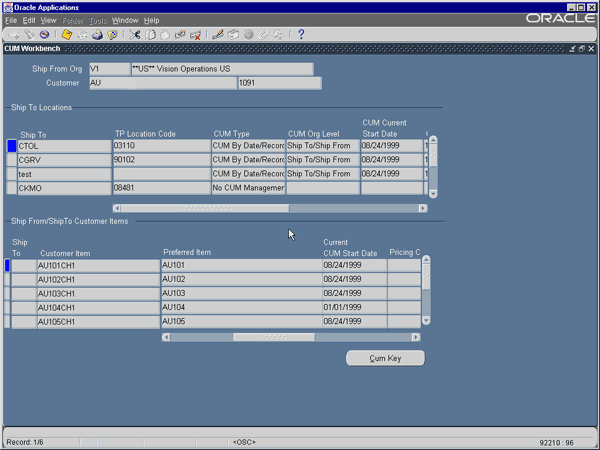This screenshot has height=450, width=600.
Task: Select the CKMO ship-to row
Action: (x=64, y=188)
